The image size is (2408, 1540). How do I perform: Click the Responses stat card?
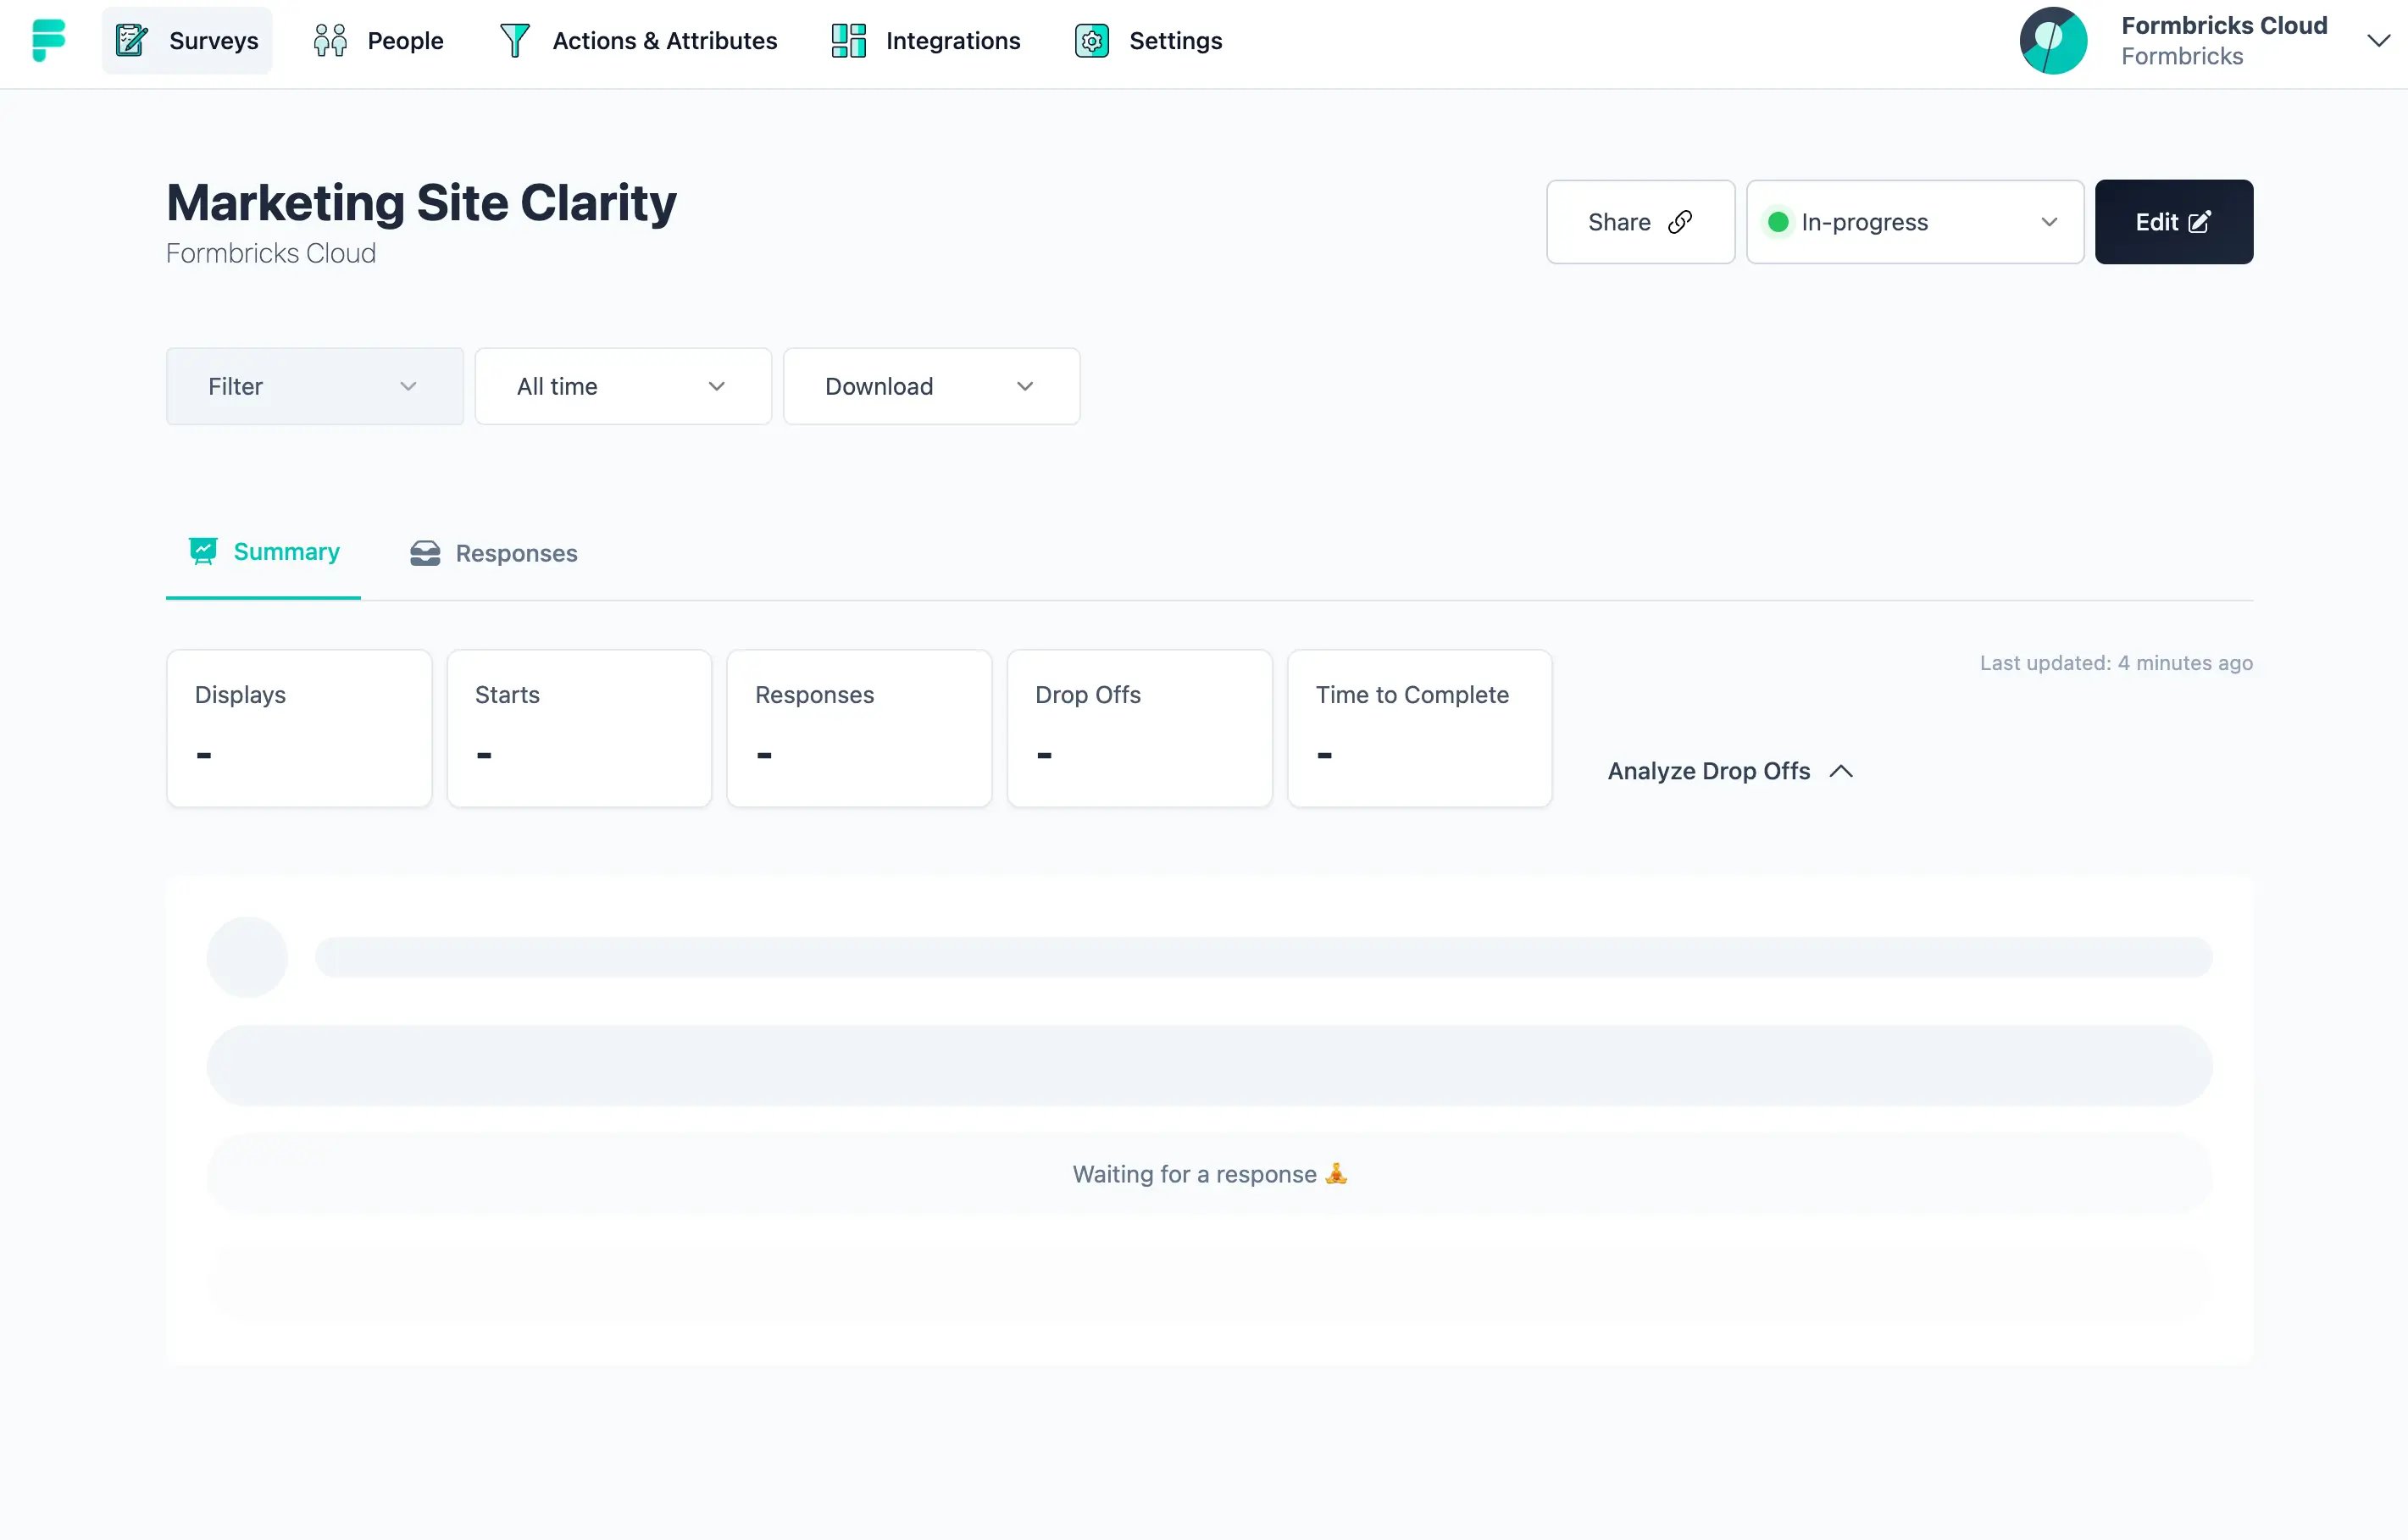859,728
